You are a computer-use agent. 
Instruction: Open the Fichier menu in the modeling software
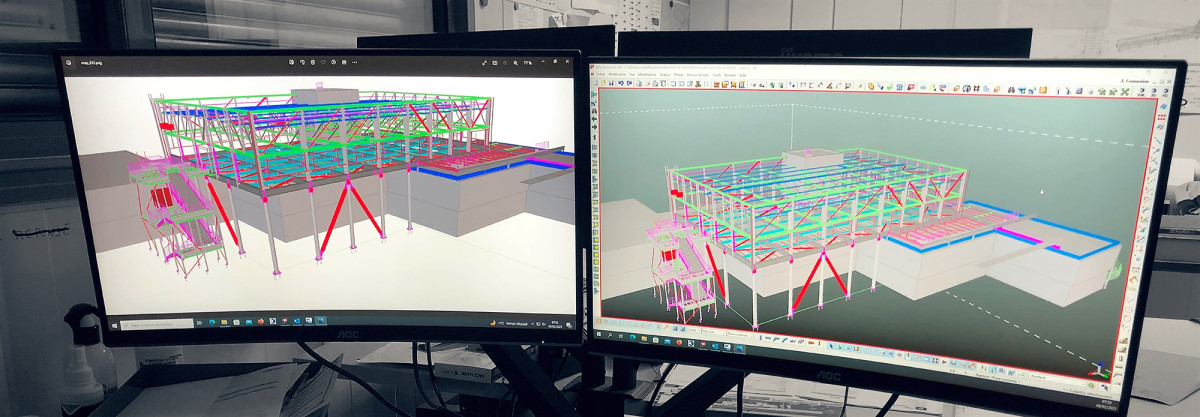pyautogui.click(x=601, y=74)
